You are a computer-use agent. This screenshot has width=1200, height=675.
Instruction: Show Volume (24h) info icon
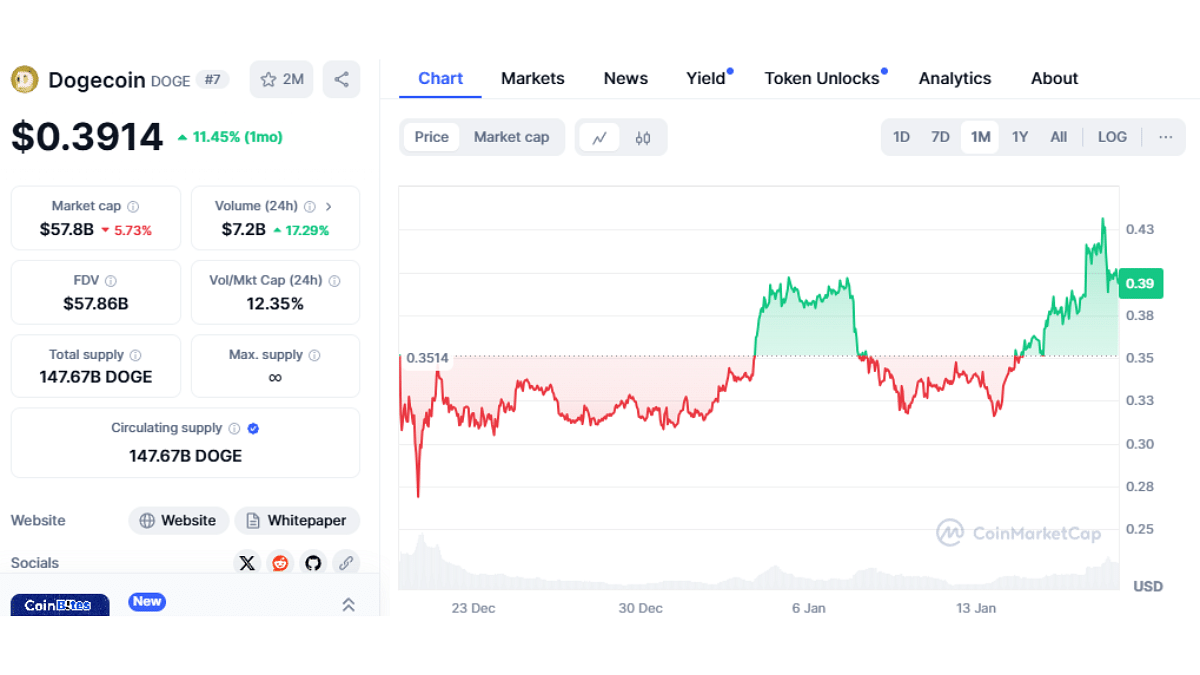point(310,207)
